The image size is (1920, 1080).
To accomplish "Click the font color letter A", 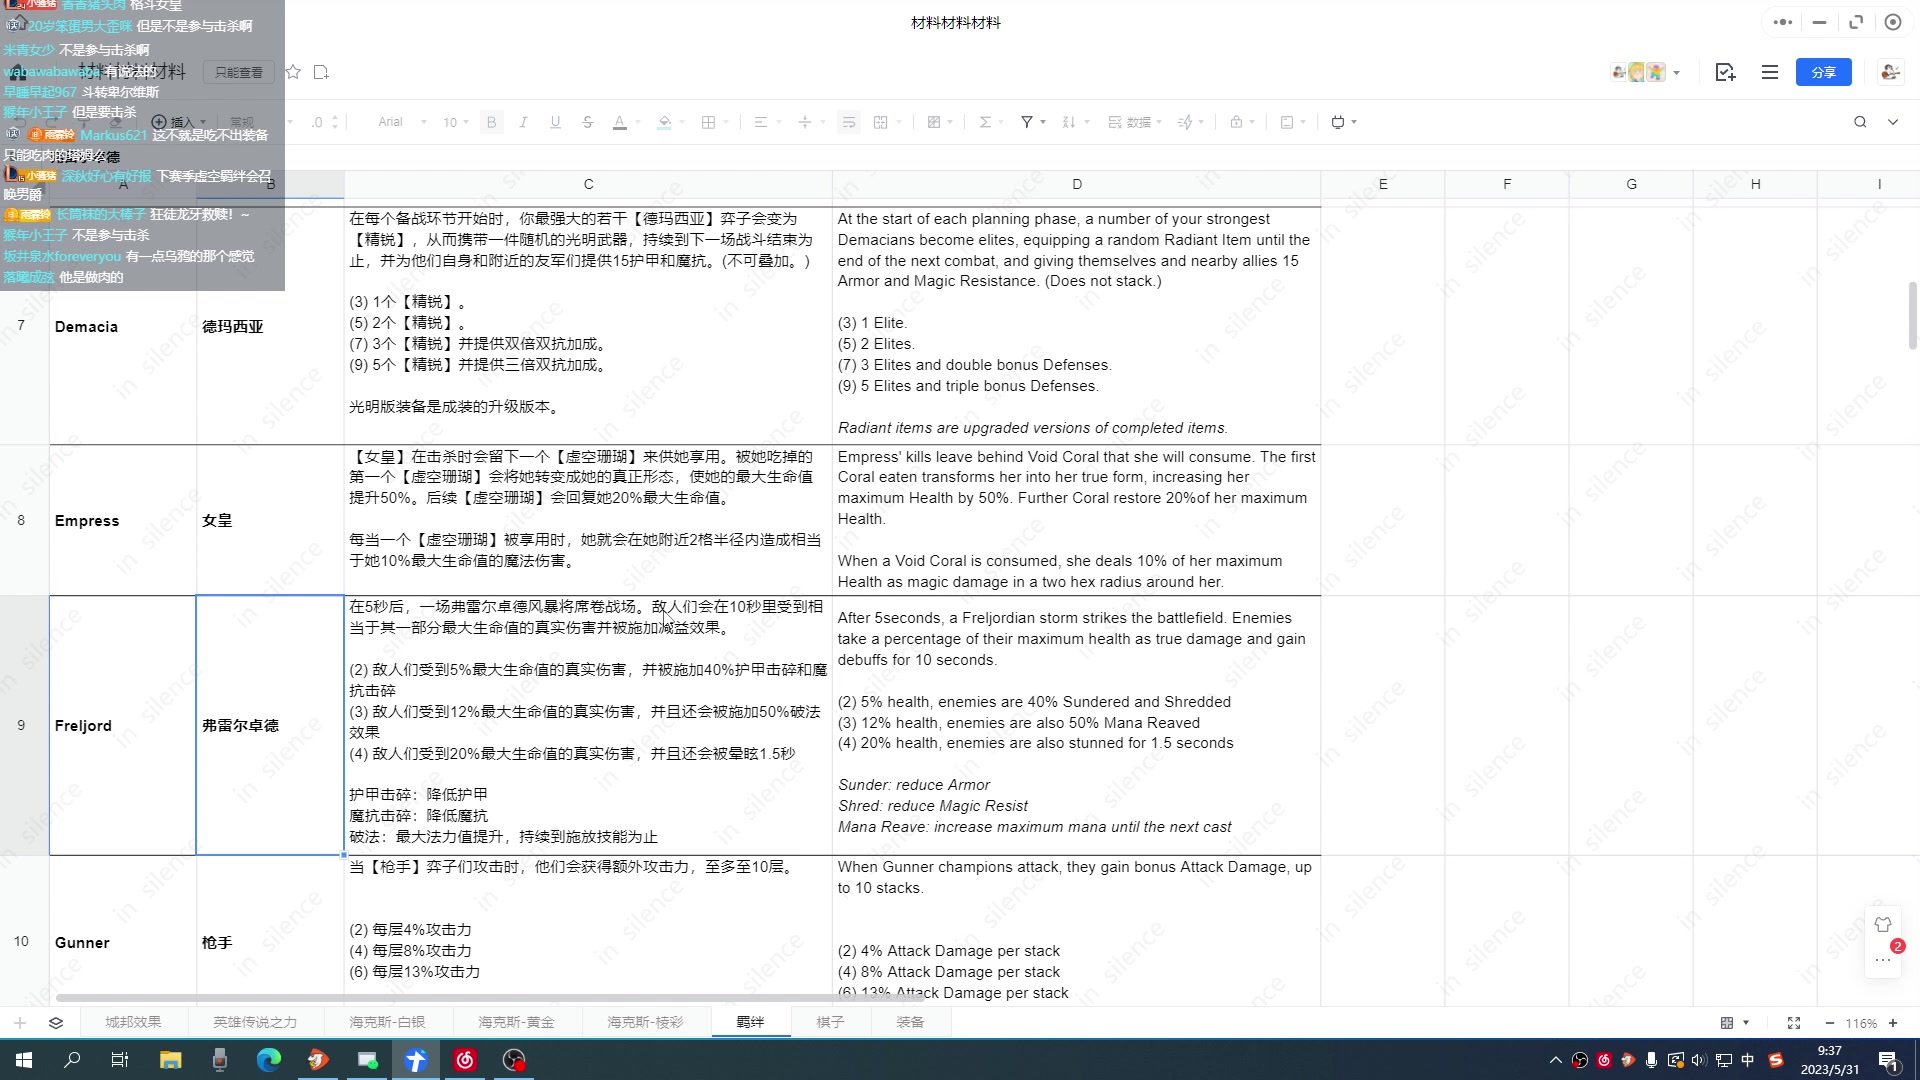I will click(619, 122).
